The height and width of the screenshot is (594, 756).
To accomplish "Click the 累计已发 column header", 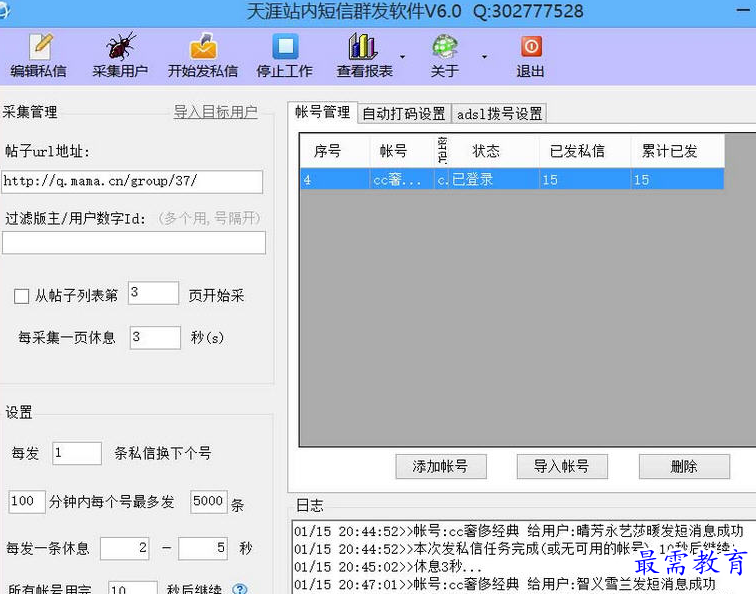I will click(x=677, y=151).
